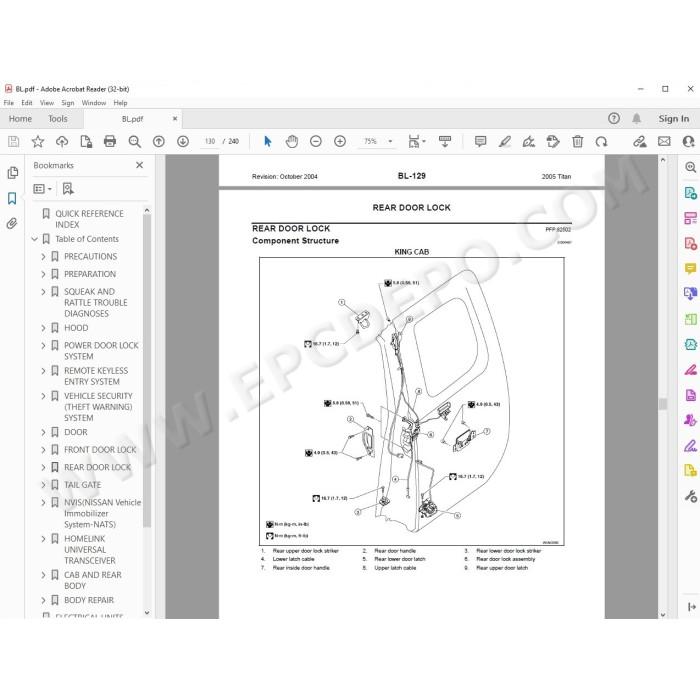Viewport: 700px width, 700px height.
Task: Open the fit page options icon
Action: click(417, 142)
